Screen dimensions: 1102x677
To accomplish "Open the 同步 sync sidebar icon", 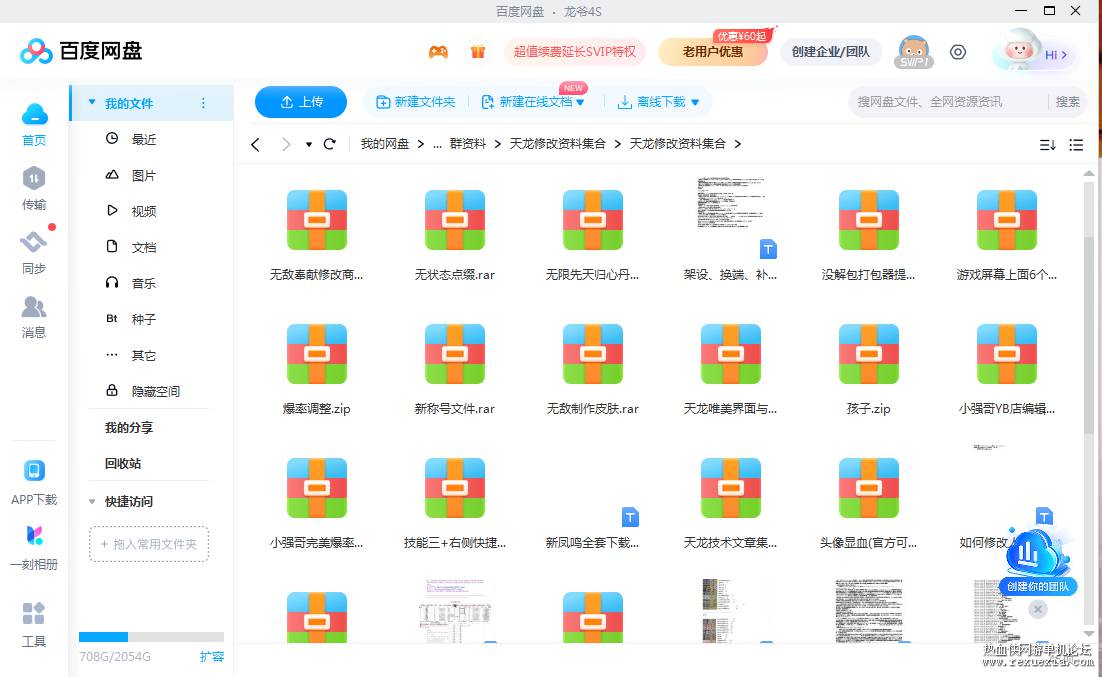I will [34, 252].
